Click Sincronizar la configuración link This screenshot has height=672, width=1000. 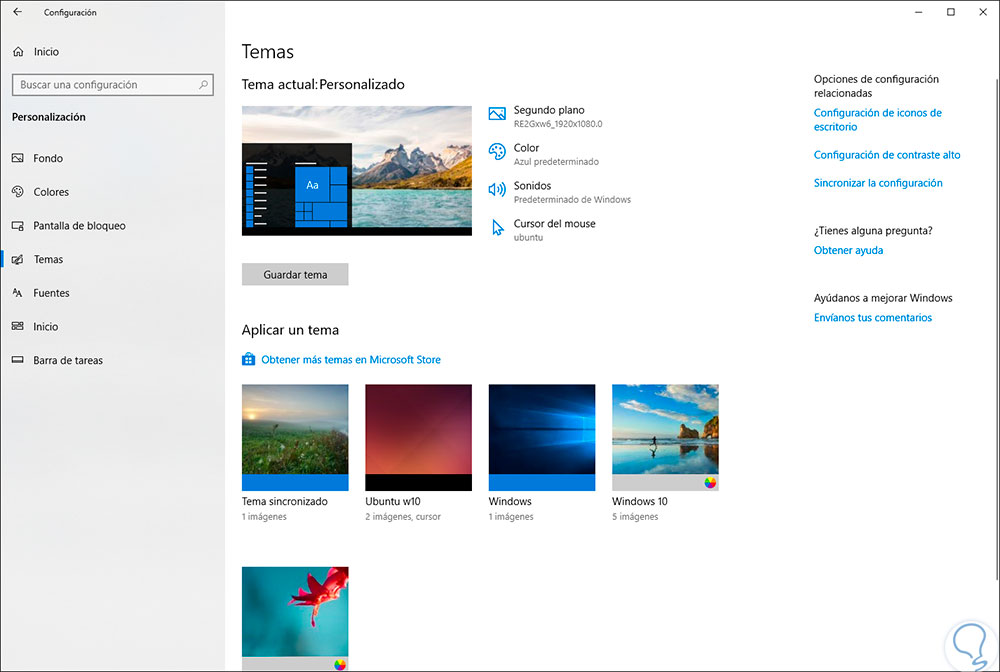pyautogui.click(x=878, y=183)
